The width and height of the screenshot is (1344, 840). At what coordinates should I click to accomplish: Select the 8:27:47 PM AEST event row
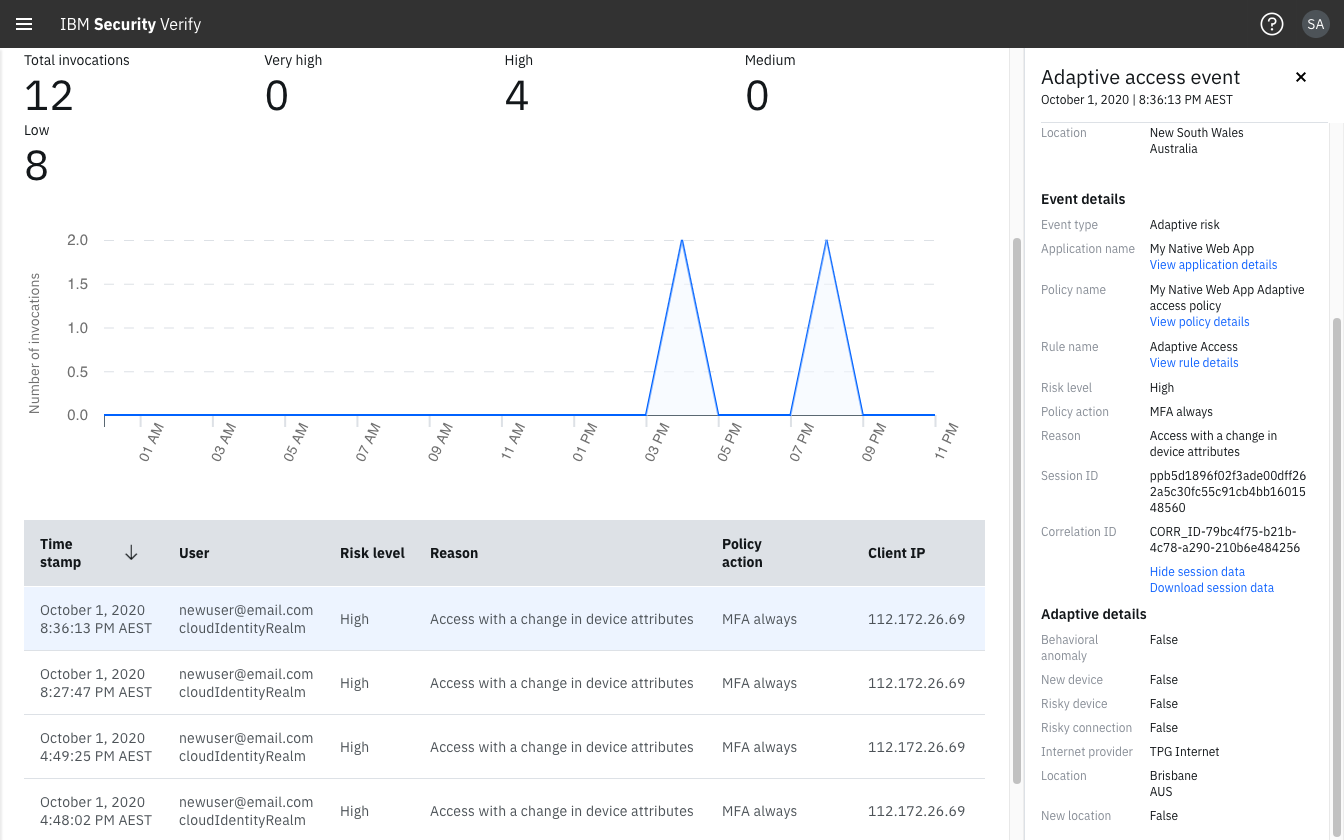tap(504, 683)
